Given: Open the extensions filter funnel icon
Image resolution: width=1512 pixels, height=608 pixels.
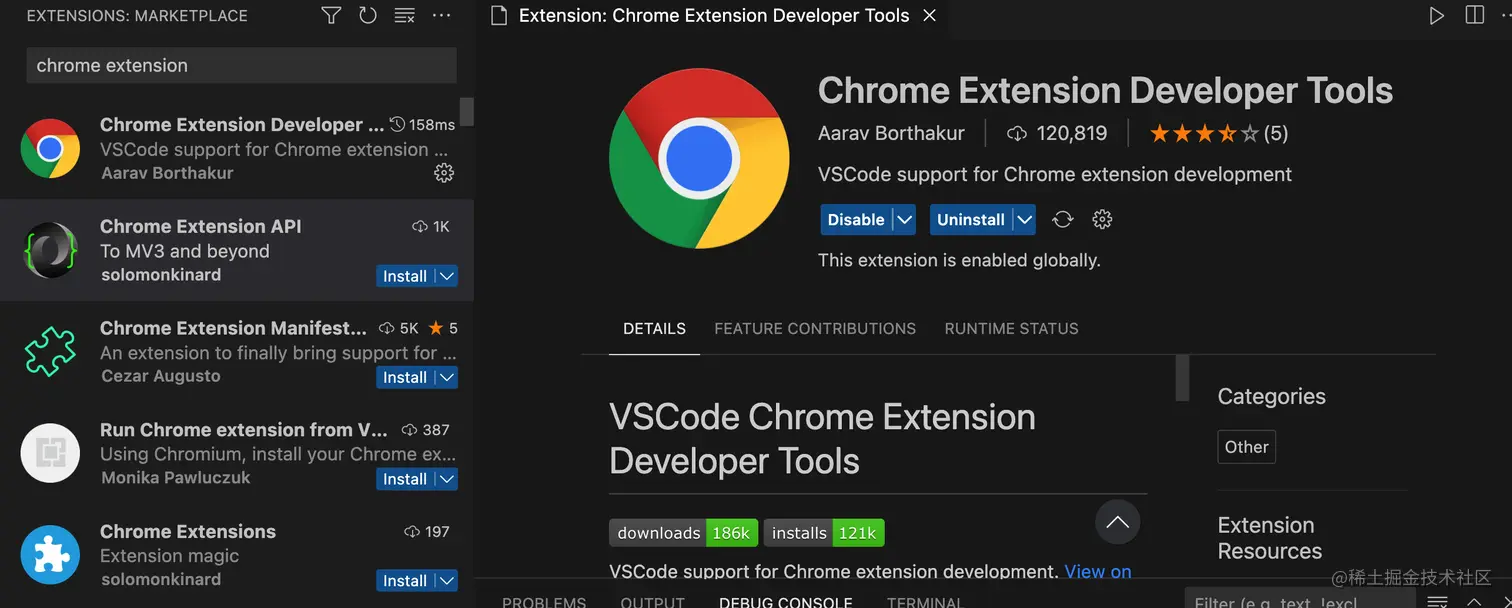Looking at the screenshot, I should coord(331,16).
